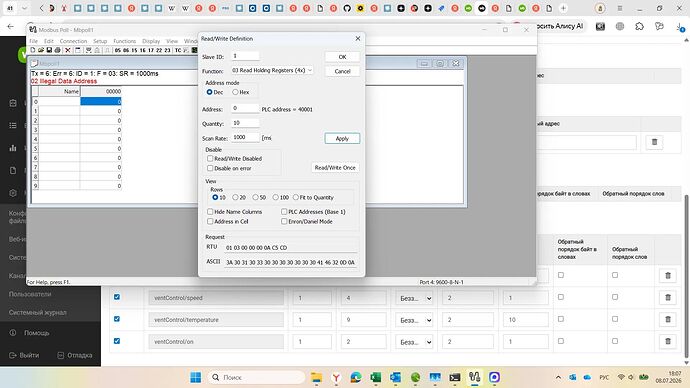Select the Hex address mode radio

pyautogui.click(x=235, y=92)
